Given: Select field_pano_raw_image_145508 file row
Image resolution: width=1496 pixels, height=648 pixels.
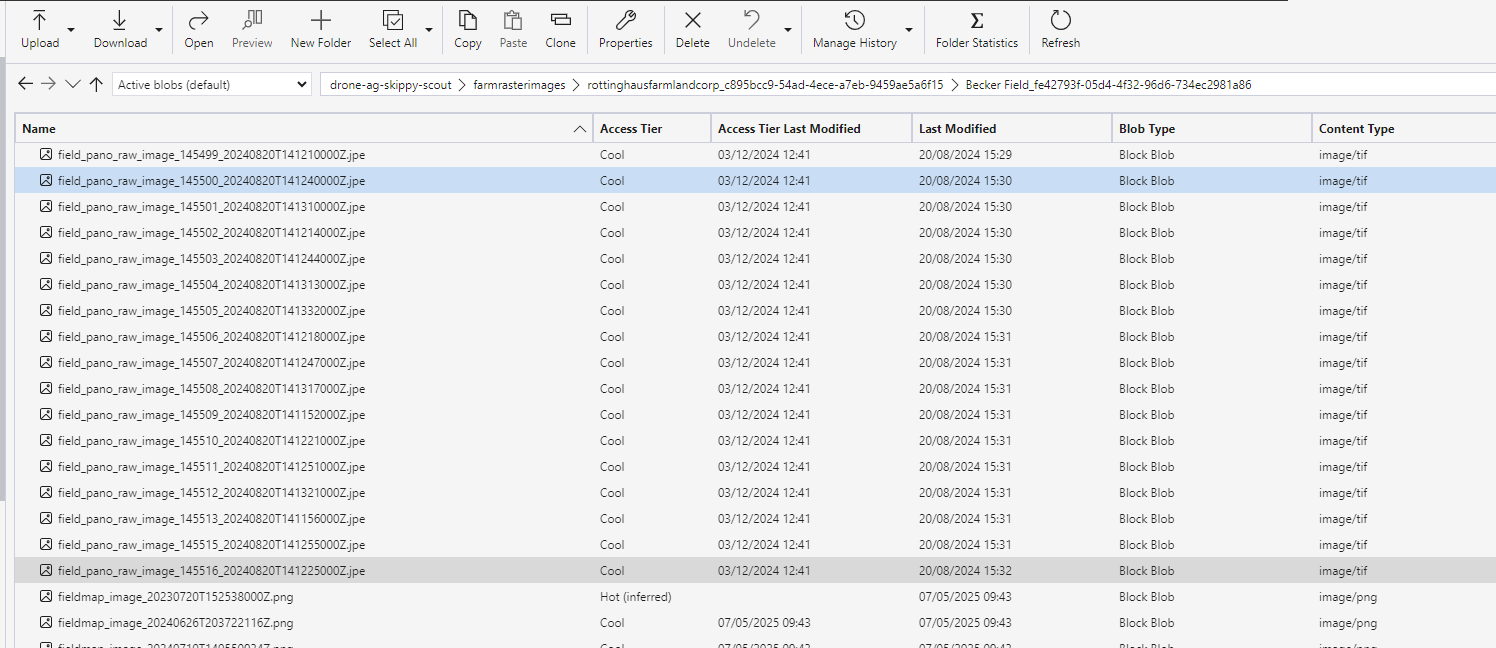Looking at the screenshot, I should [756, 389].
